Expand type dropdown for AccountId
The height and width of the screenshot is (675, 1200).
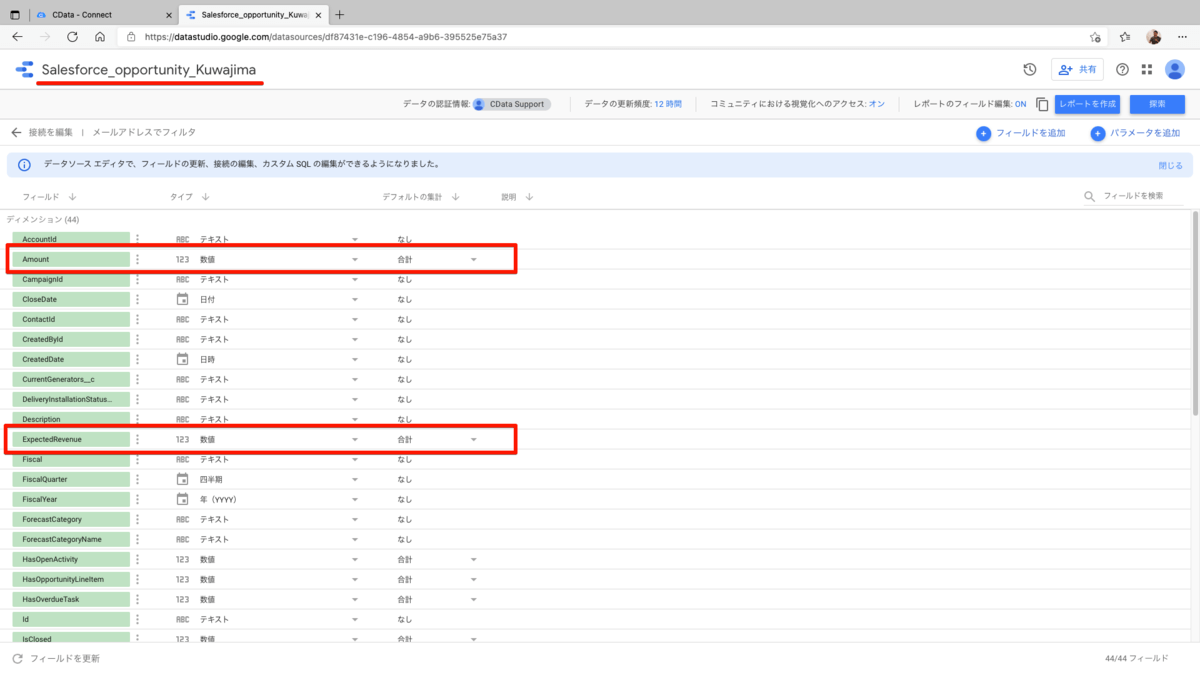click(354, 240)
